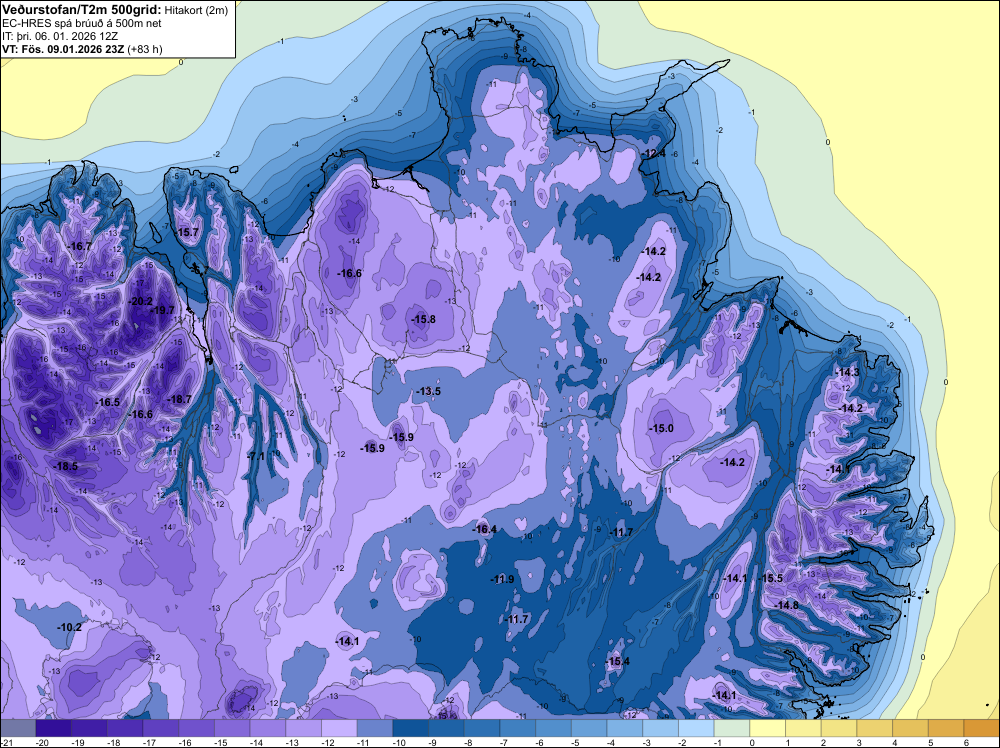Screen dimensions: 1000x748
Task: Click the -20.2 temperature label
Action: coord(140,302)
